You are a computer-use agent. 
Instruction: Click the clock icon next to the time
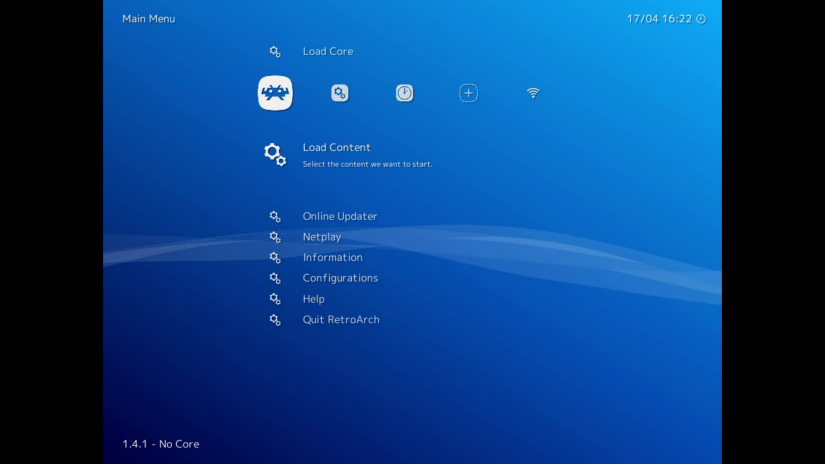coord(701,19)
